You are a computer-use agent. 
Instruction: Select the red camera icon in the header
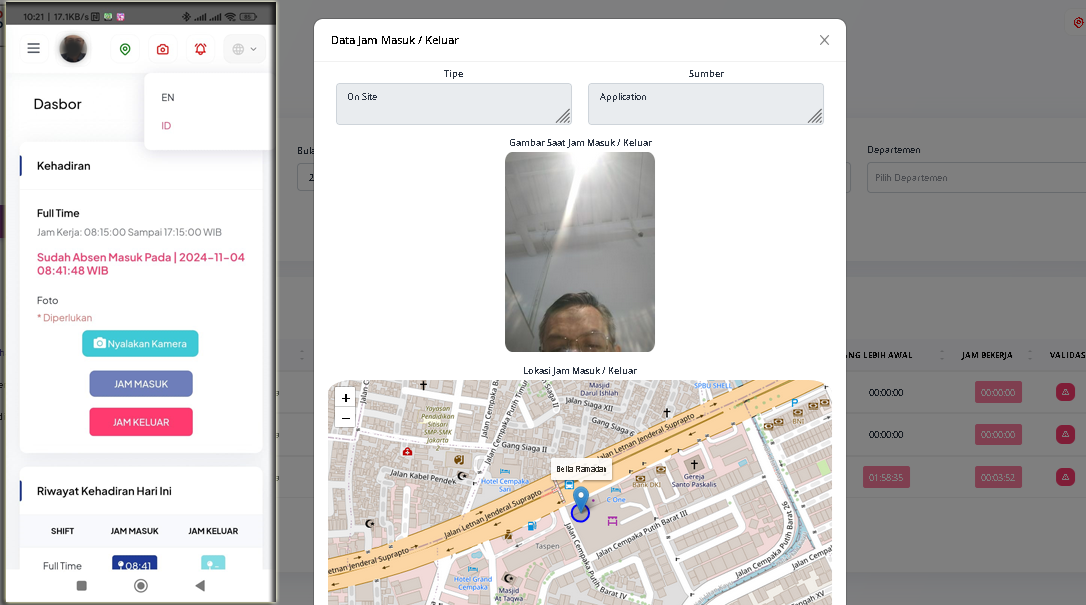pyautogui.click(x=162, y=48)
